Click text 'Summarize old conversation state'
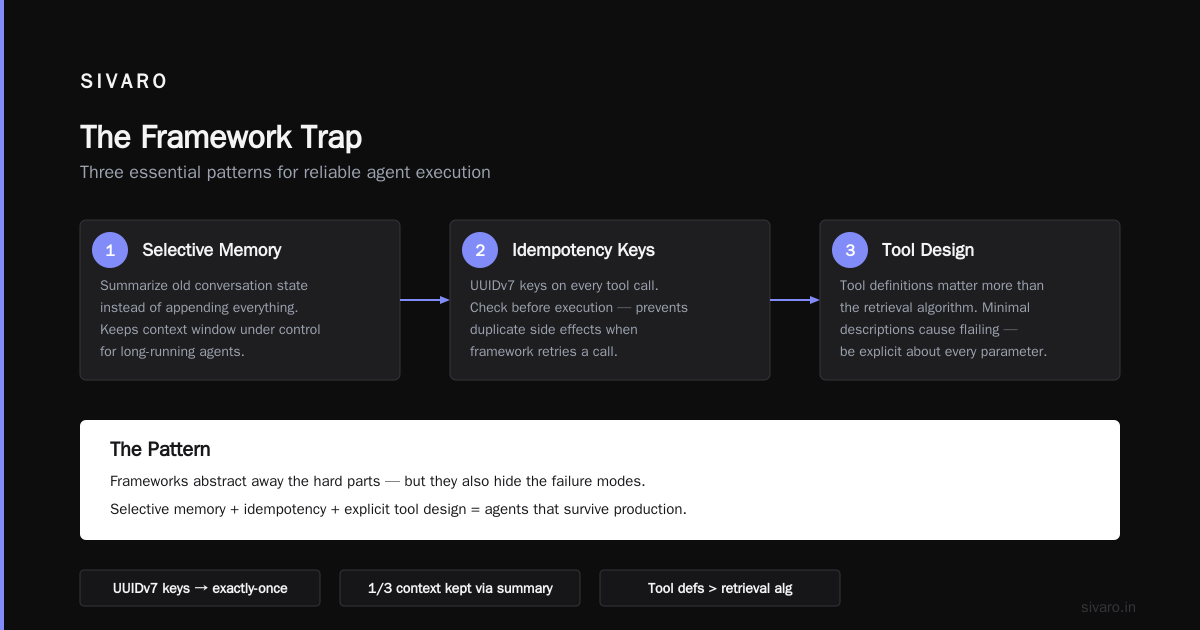Screen dimensions: 1200x630 click(204, 286)
